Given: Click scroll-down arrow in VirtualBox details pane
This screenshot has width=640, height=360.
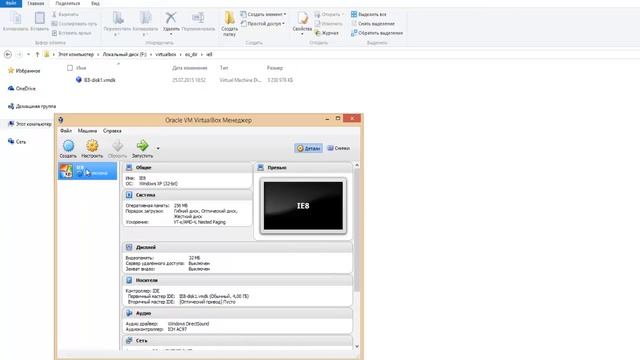Looking at the screenshot, I should point(357,347).
